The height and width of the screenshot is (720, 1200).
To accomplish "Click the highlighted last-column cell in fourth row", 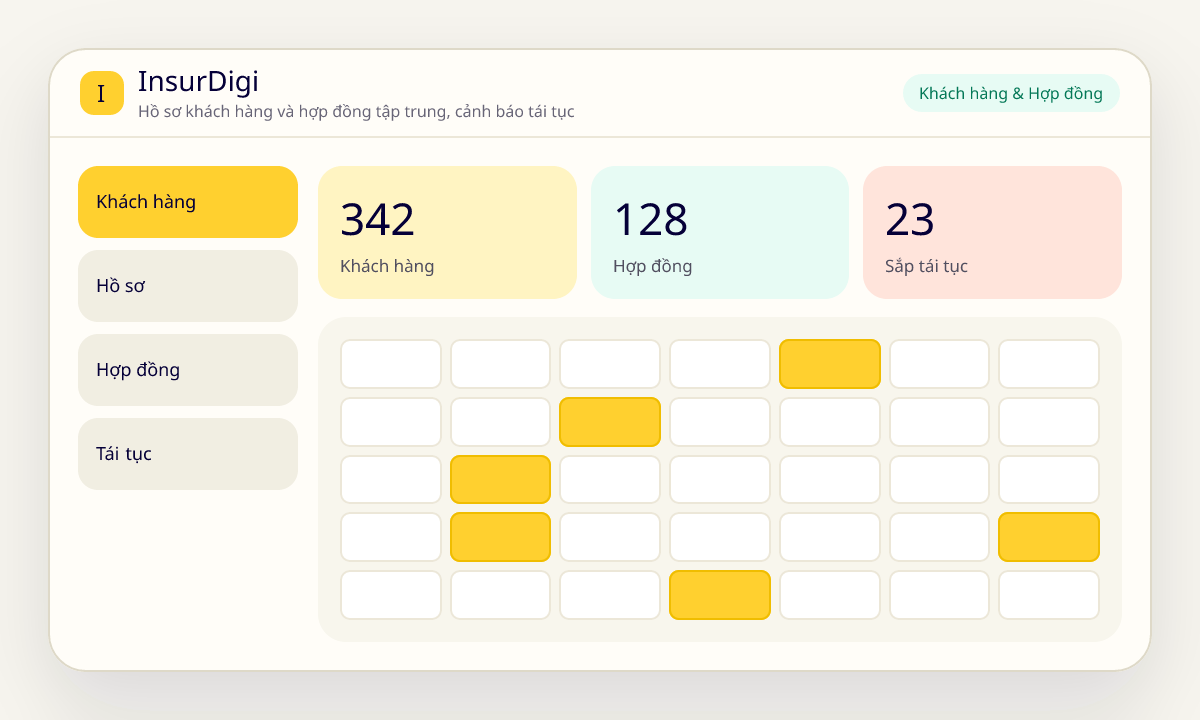I will pyautogui.click(x=1049, y=537).
